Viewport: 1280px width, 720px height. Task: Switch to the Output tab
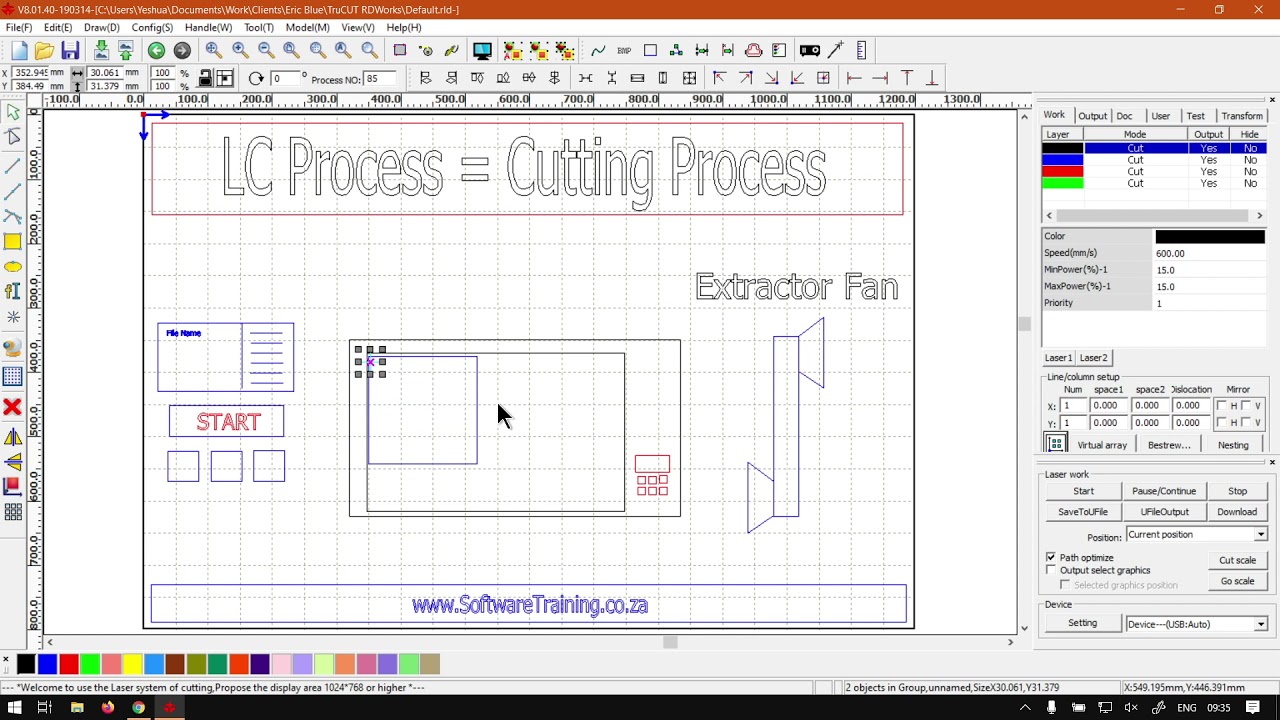(1092, 116)
